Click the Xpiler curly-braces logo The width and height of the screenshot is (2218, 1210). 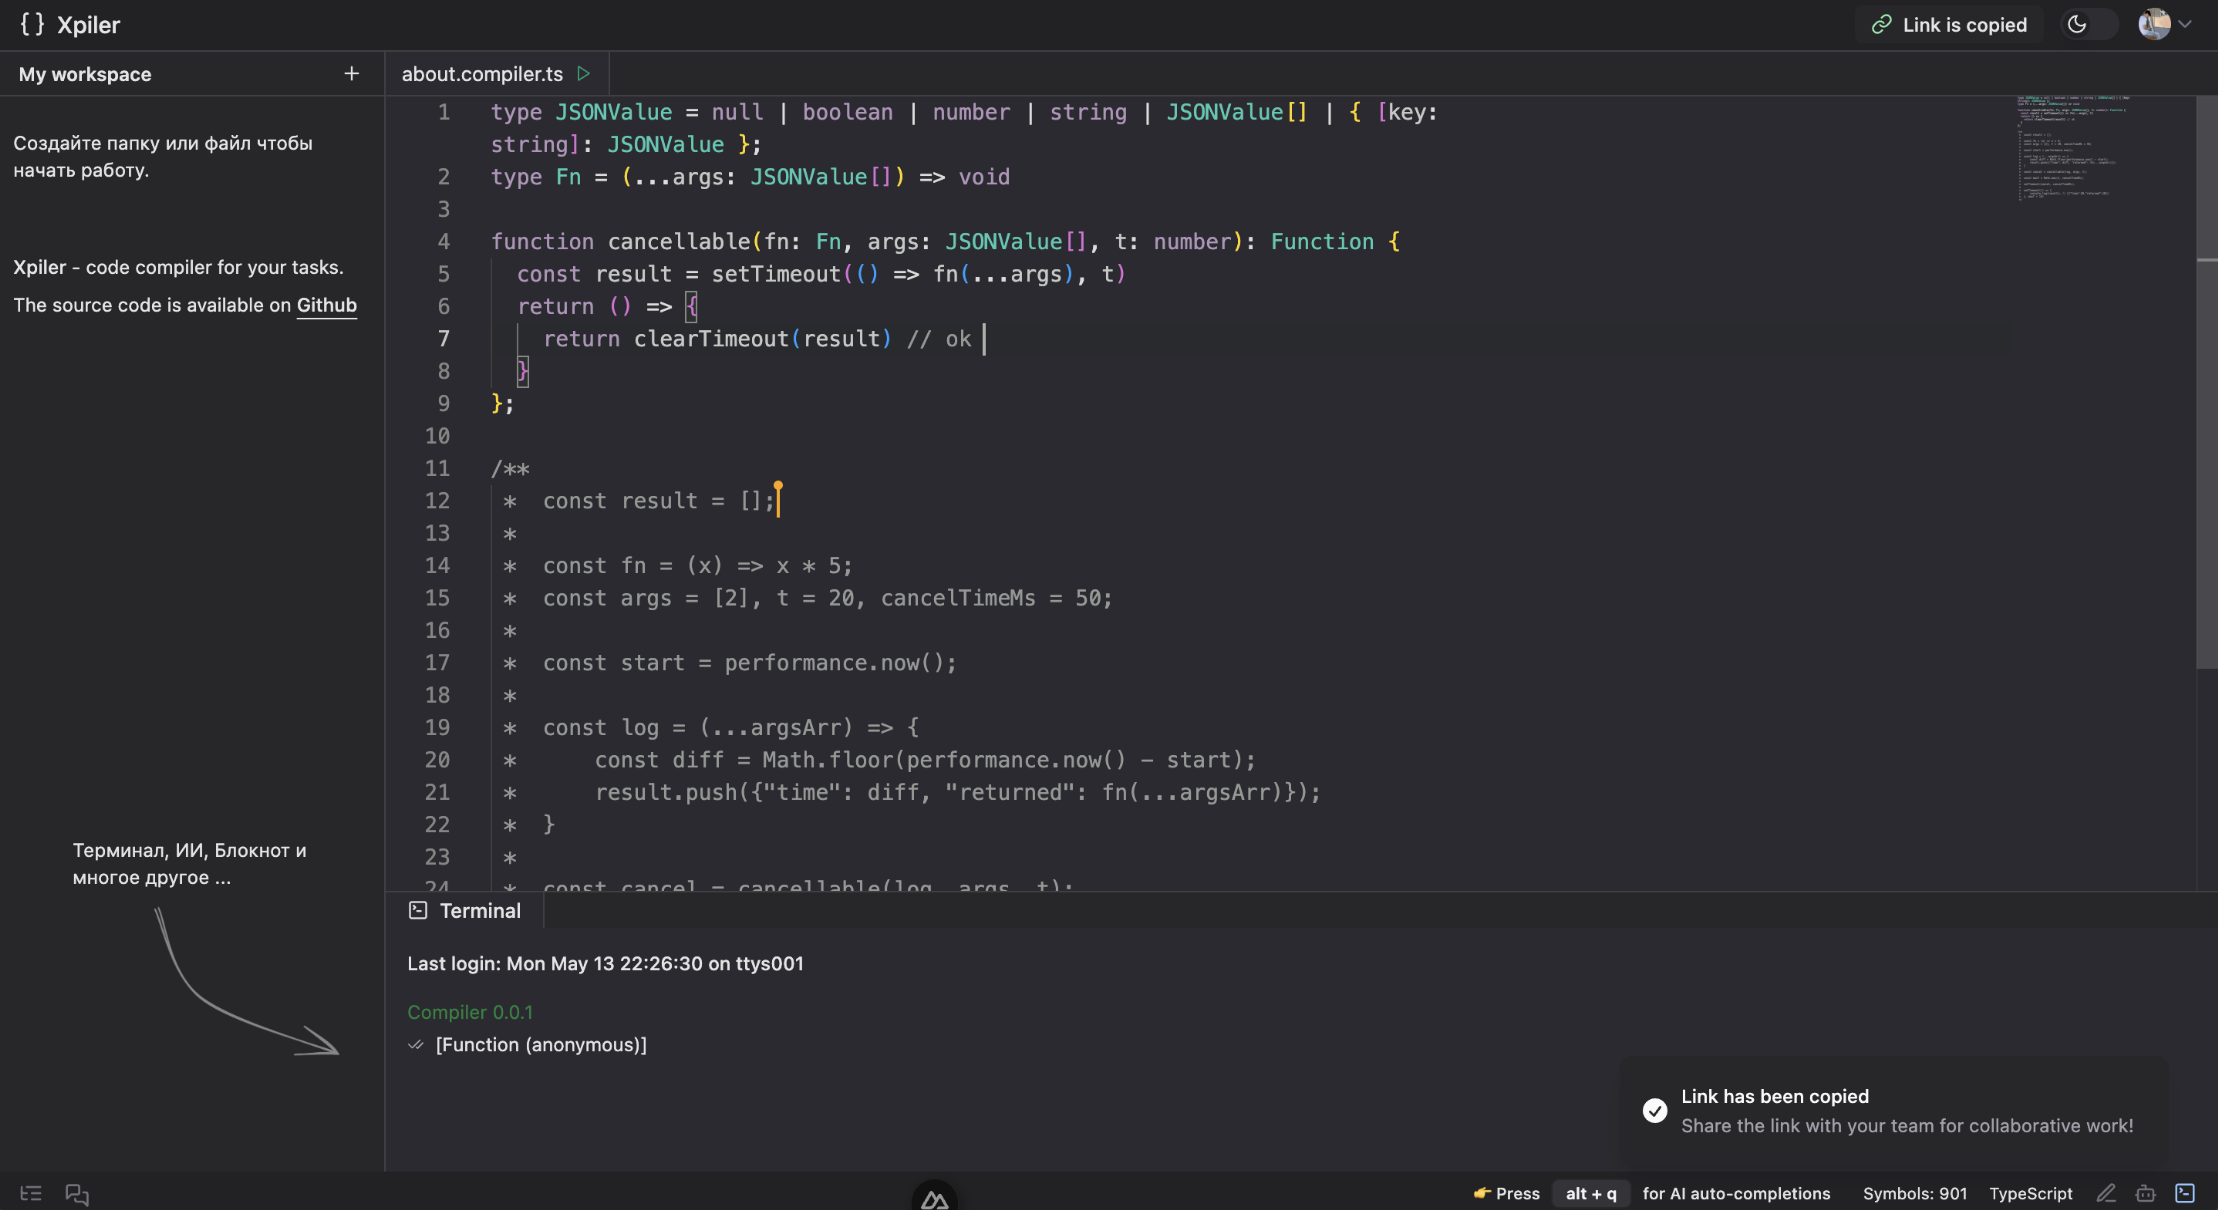(x=33, y=25)
